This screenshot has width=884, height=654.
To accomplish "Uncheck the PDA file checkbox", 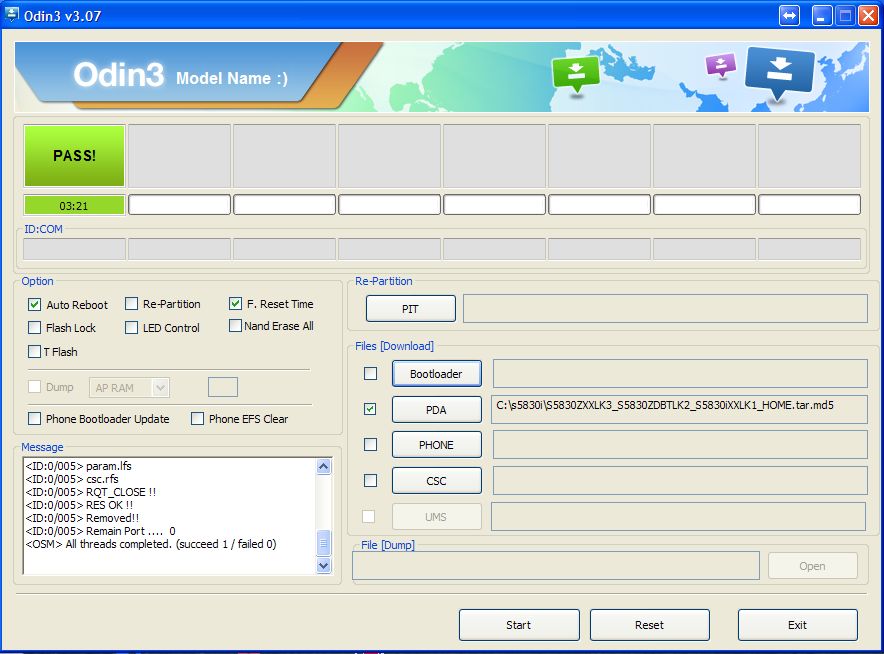I will pyautogui.click(x=370, y=409).
